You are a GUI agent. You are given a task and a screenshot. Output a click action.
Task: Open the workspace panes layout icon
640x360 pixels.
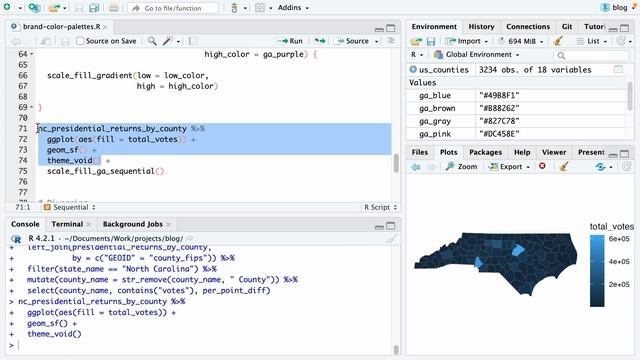point(260,8)
